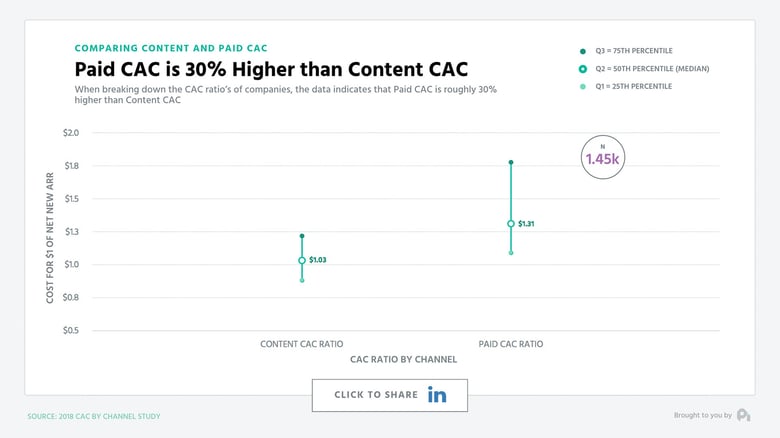This screenshot has height=438, width=780.
Task: Click the Content CAC 25th percentile bottom dot
Action: click(302, 281)
